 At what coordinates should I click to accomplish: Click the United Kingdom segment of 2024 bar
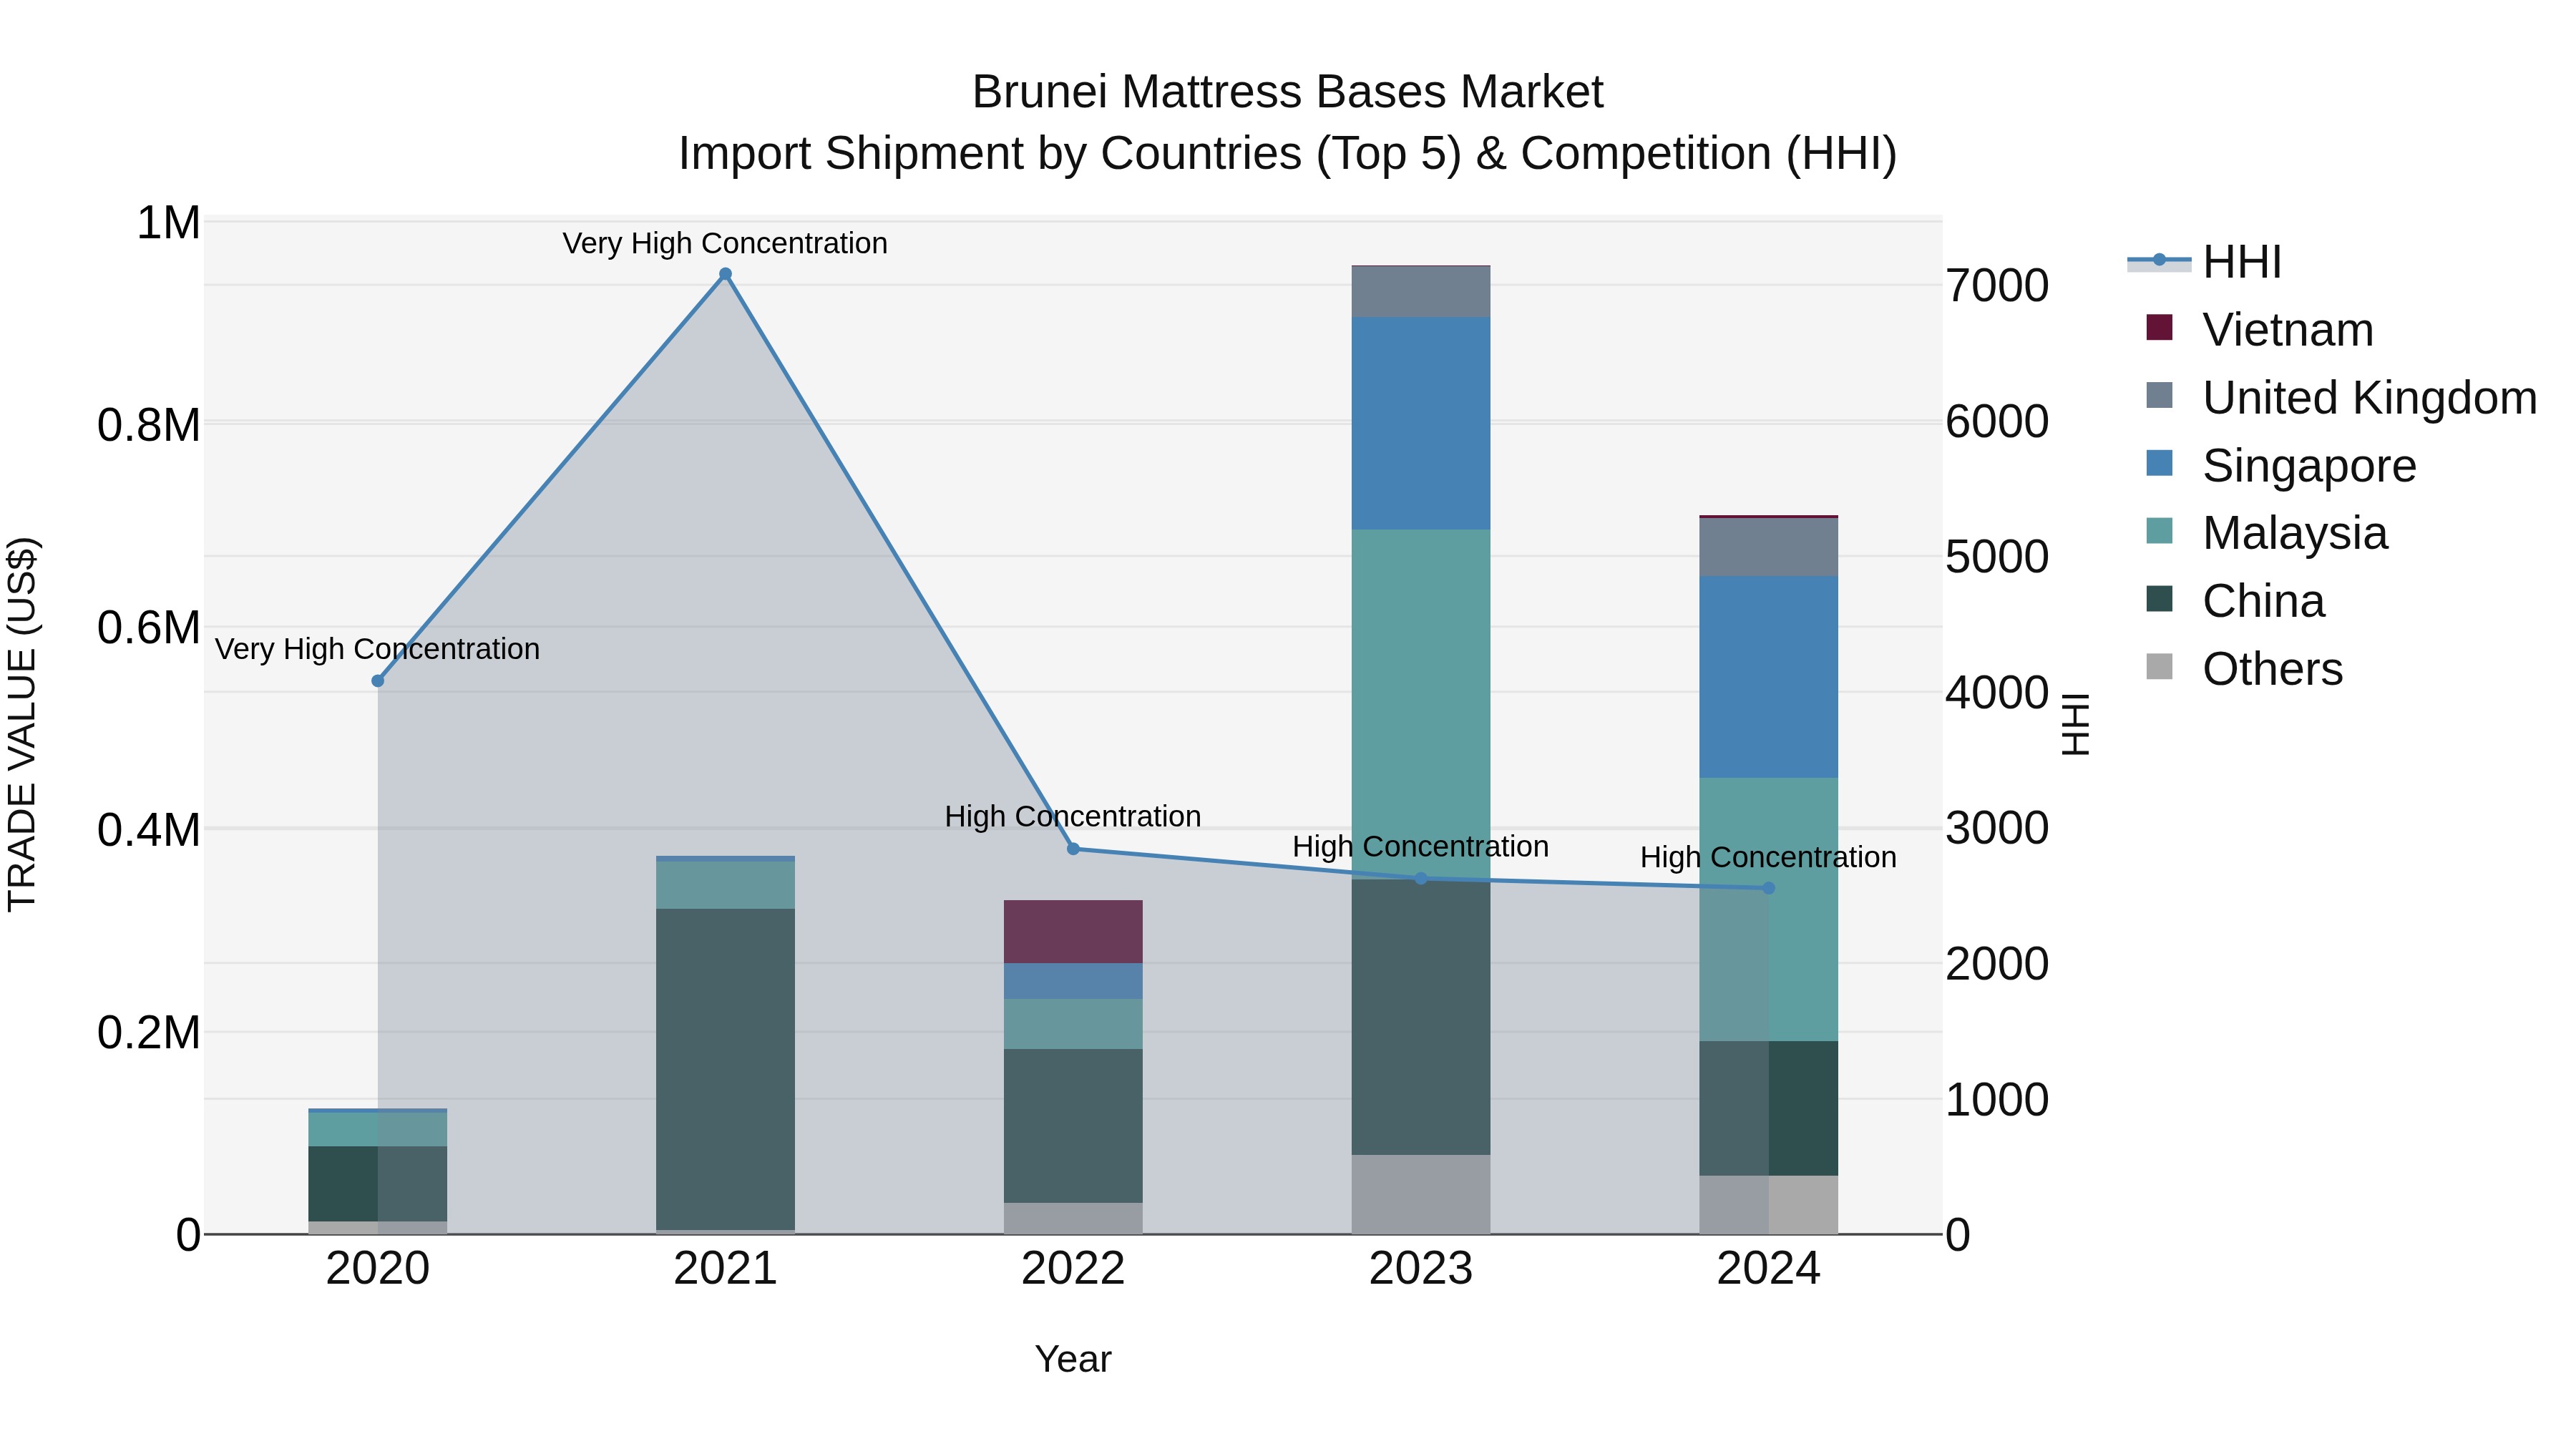pyautogui.click(x=1768, y=547)
